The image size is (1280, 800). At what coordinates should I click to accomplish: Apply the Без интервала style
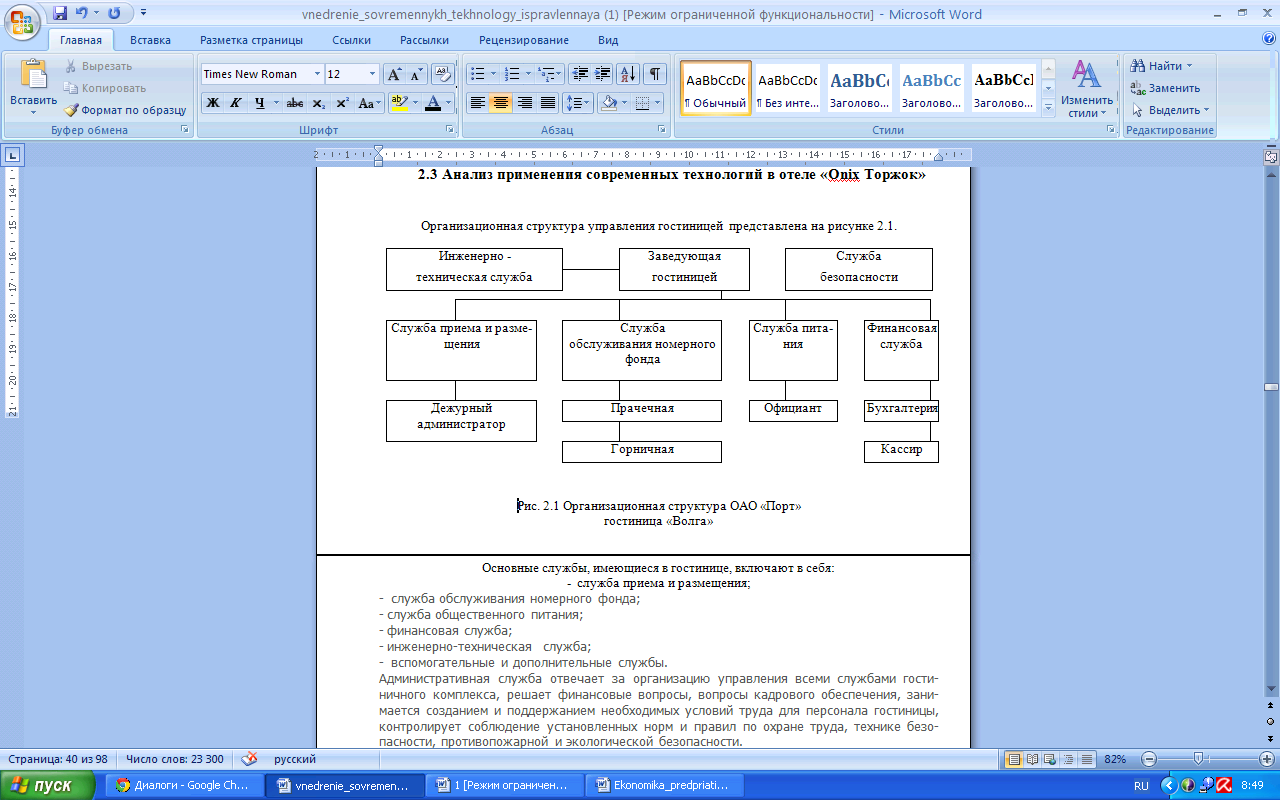pyautogui.click(x=787, y=88)
